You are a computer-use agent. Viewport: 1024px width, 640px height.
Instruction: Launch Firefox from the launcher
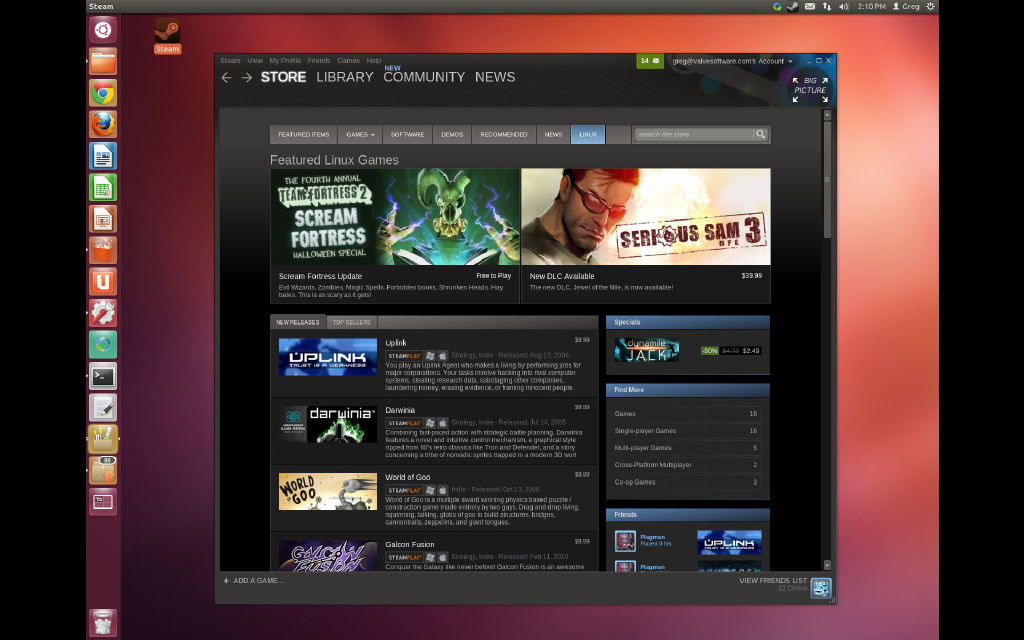[x=103, y=124]
